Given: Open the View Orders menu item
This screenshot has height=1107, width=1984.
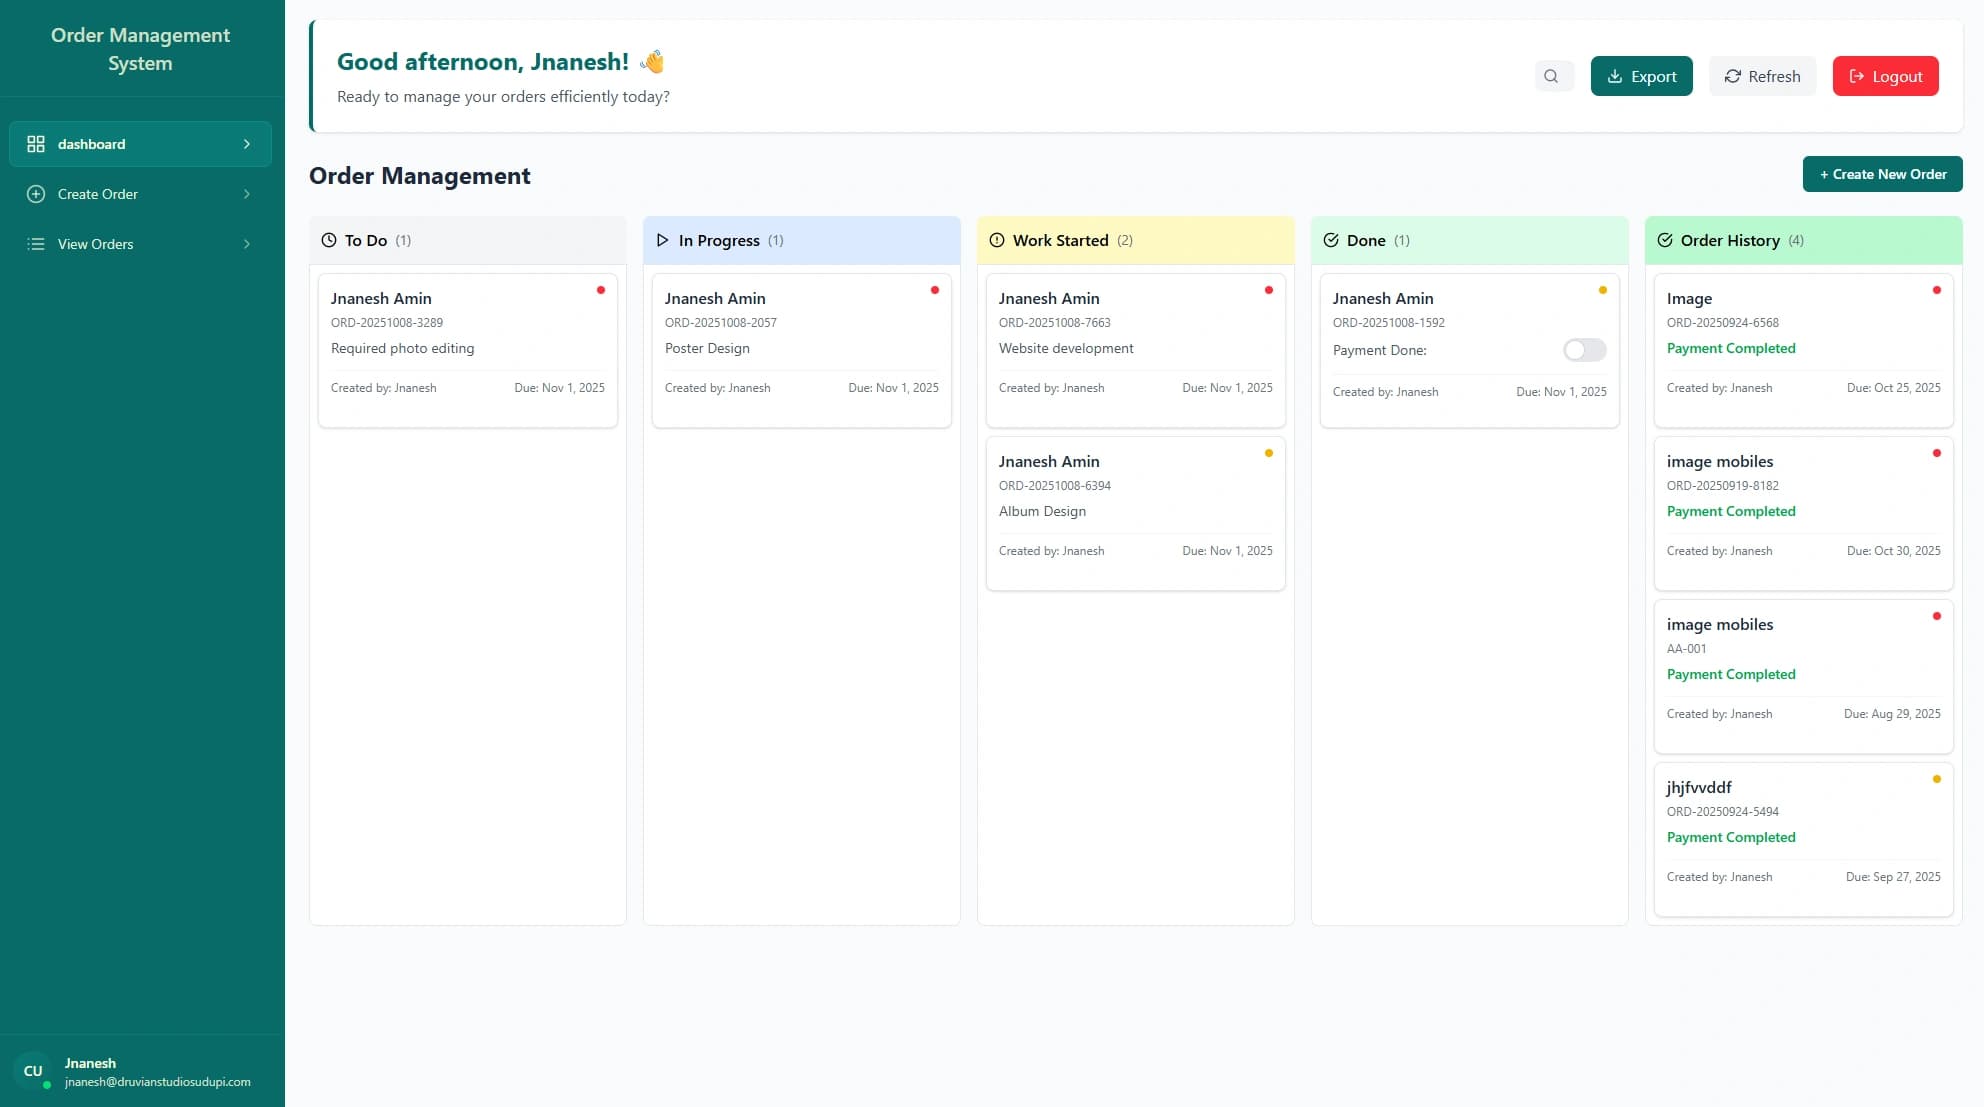Looking at the screenshot, I should point(95,243).
